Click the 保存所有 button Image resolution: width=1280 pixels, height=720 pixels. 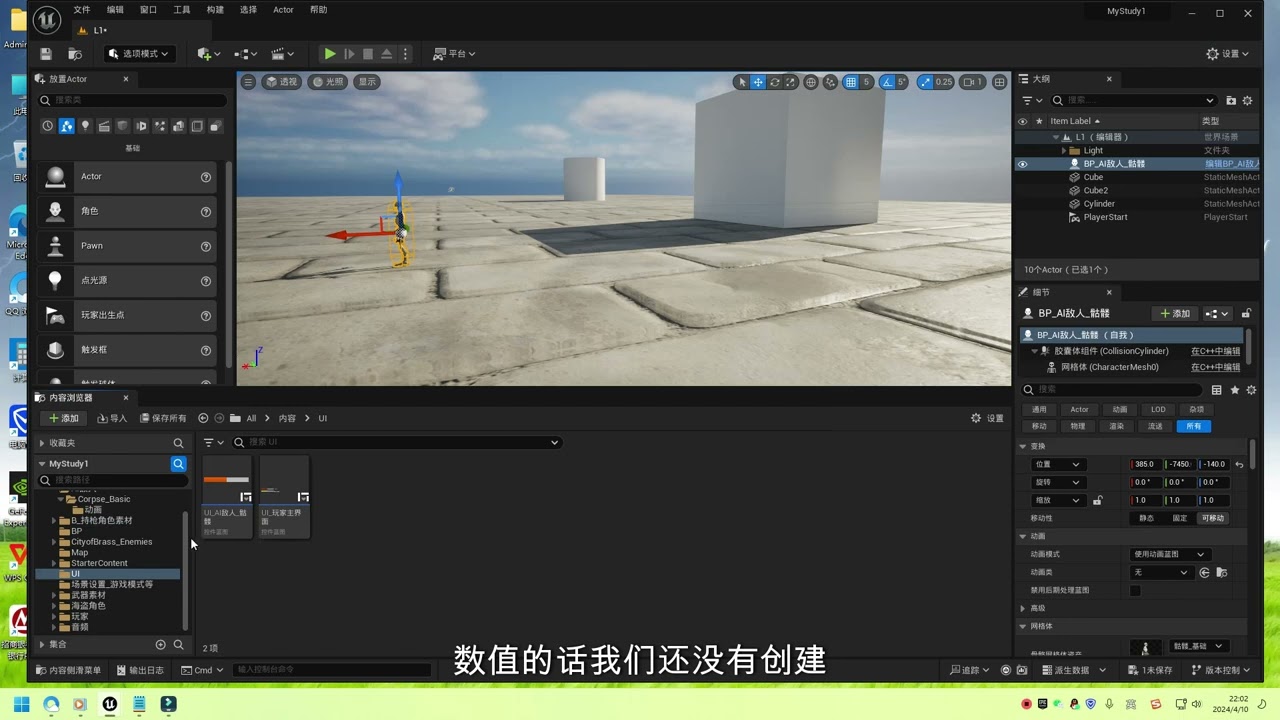[163, 418]
